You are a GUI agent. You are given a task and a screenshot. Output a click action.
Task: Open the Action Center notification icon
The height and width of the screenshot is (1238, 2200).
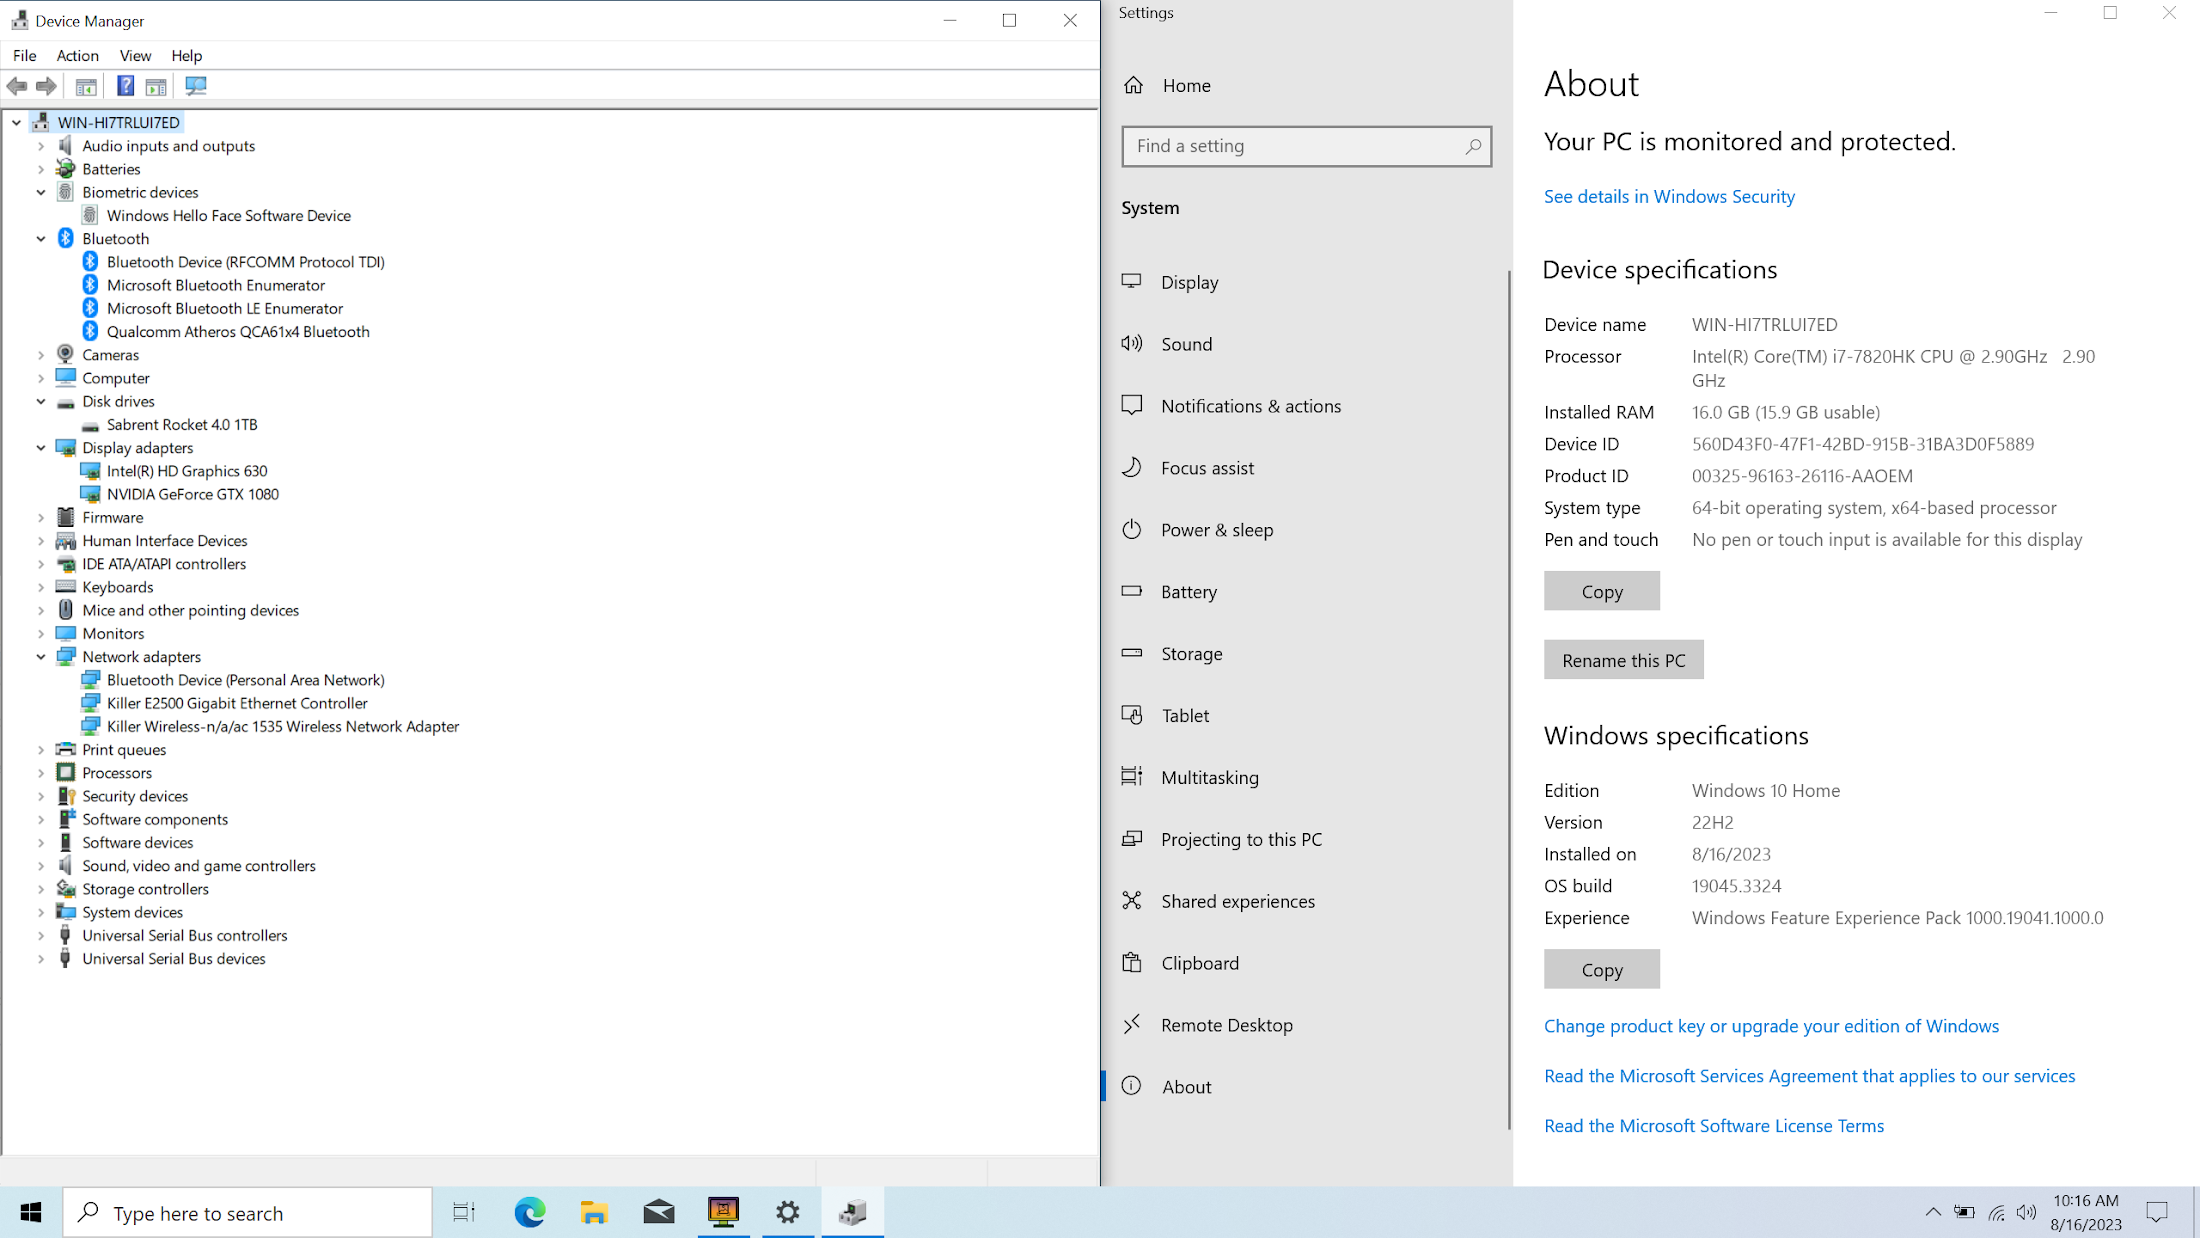coord(2157,1212)
